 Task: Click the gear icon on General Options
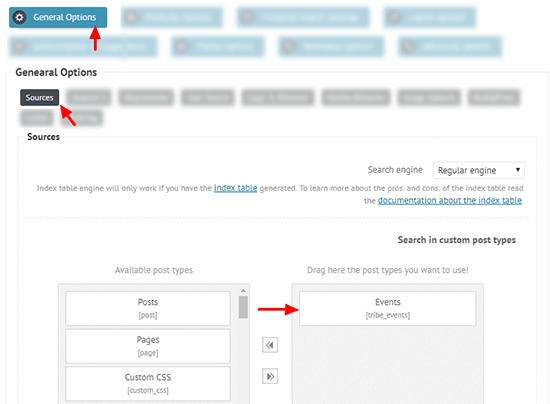20,17
